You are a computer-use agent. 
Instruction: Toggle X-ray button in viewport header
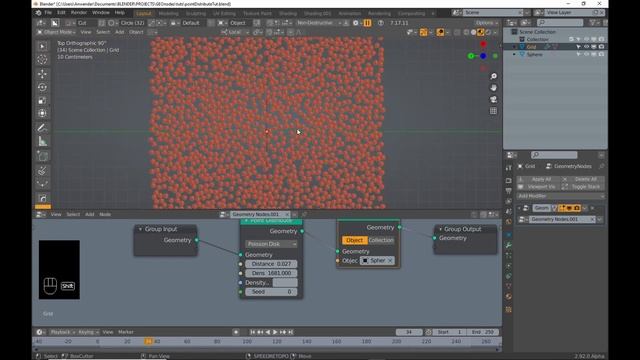pyautogui.click(x=457, y=32)
